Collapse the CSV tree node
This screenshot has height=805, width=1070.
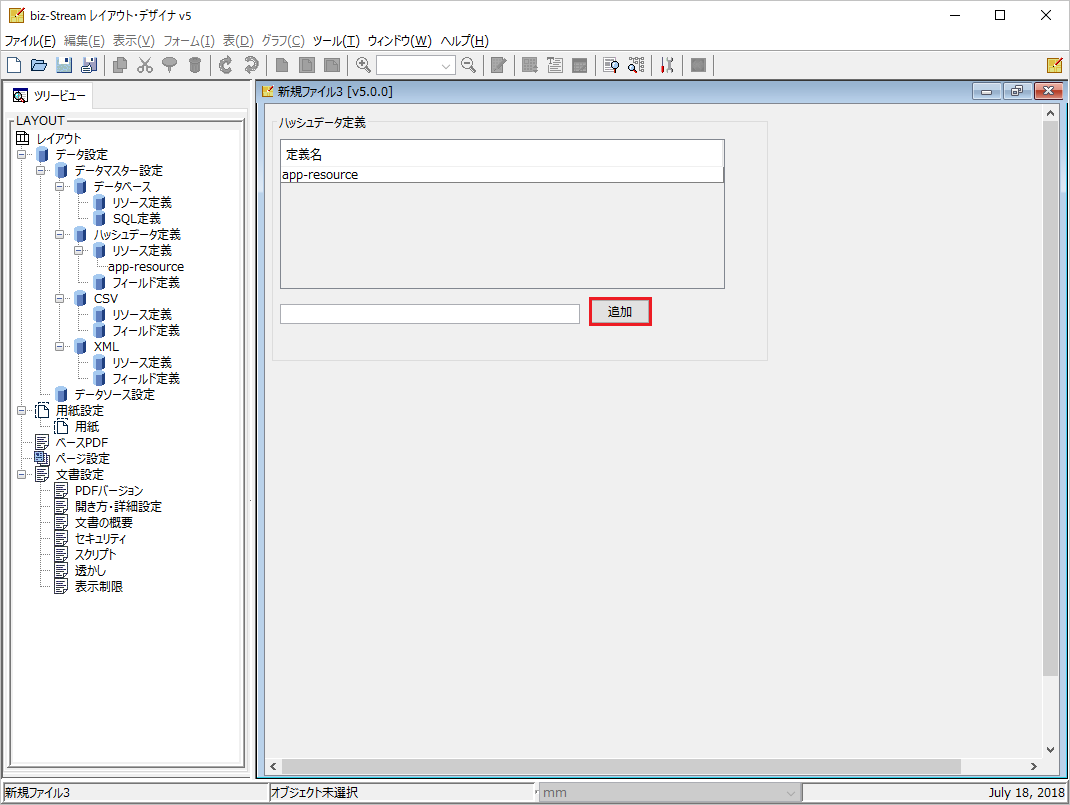click(60, 299)
